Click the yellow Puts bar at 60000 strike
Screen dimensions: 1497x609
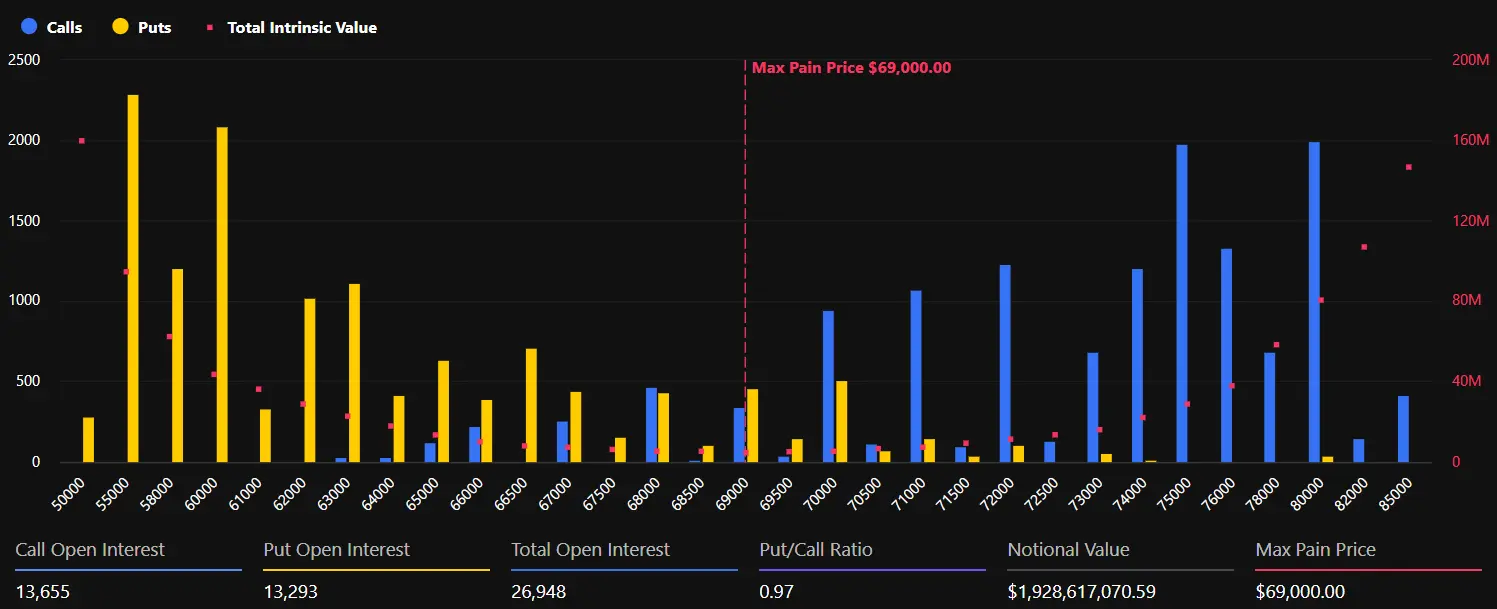222,294
